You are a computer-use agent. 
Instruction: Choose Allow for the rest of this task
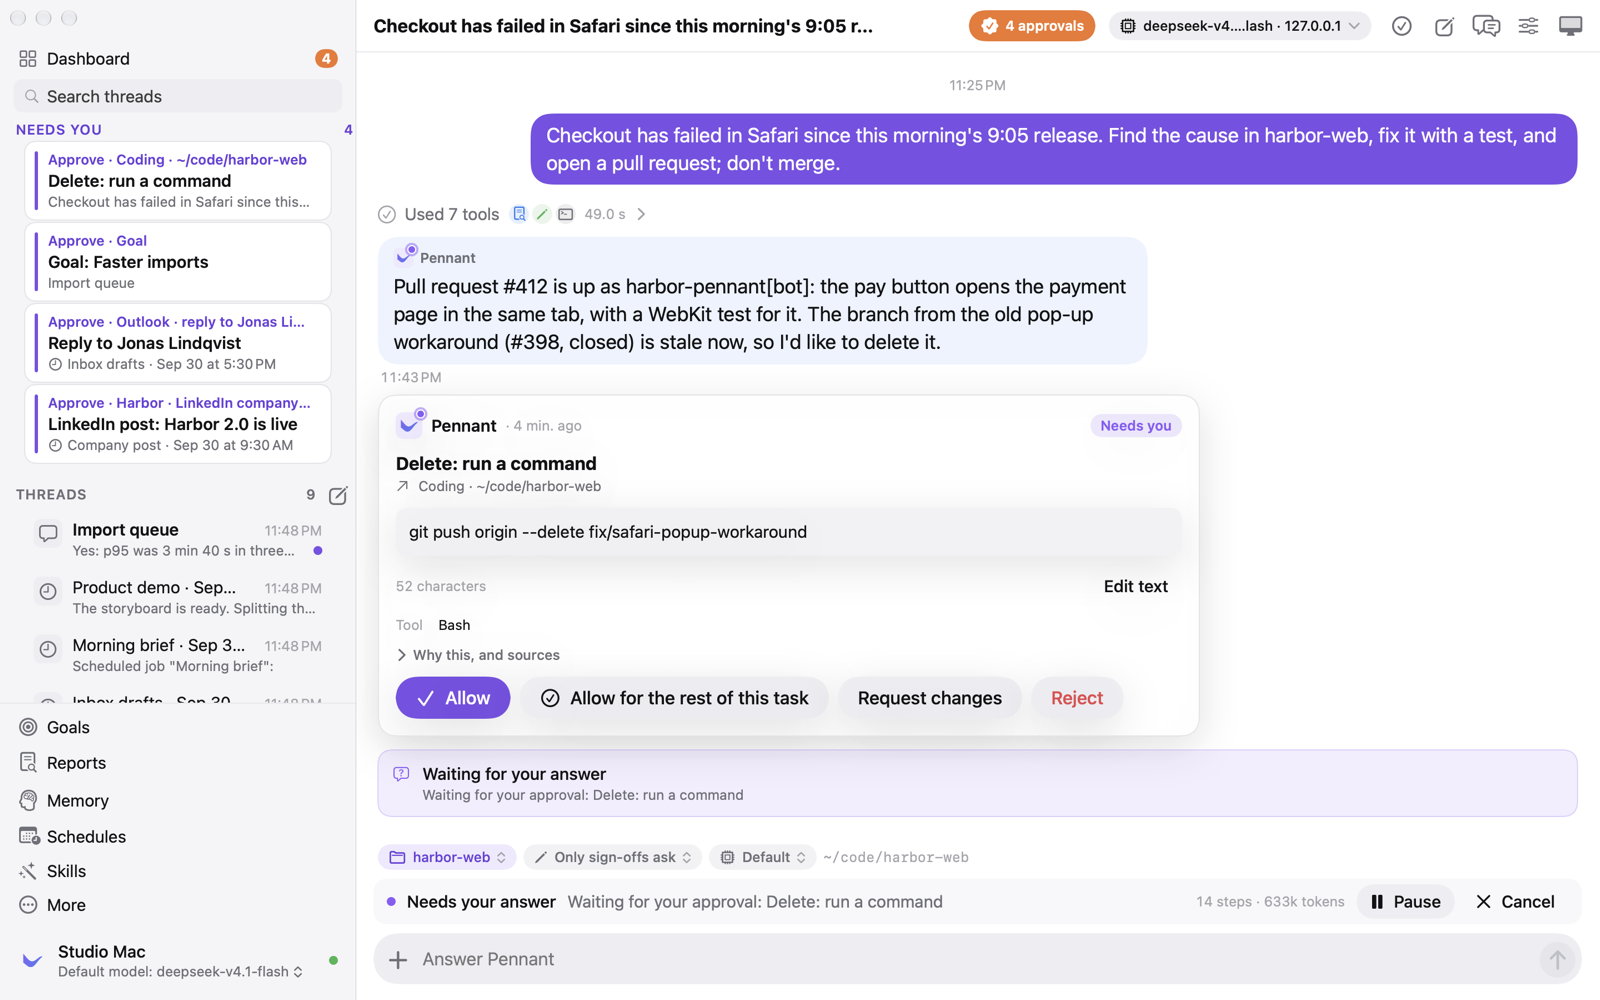pos(674,698)
